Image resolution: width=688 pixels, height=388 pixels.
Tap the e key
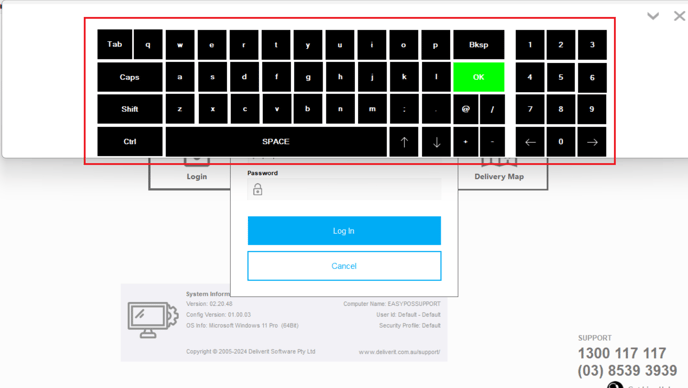pos(212,45)
